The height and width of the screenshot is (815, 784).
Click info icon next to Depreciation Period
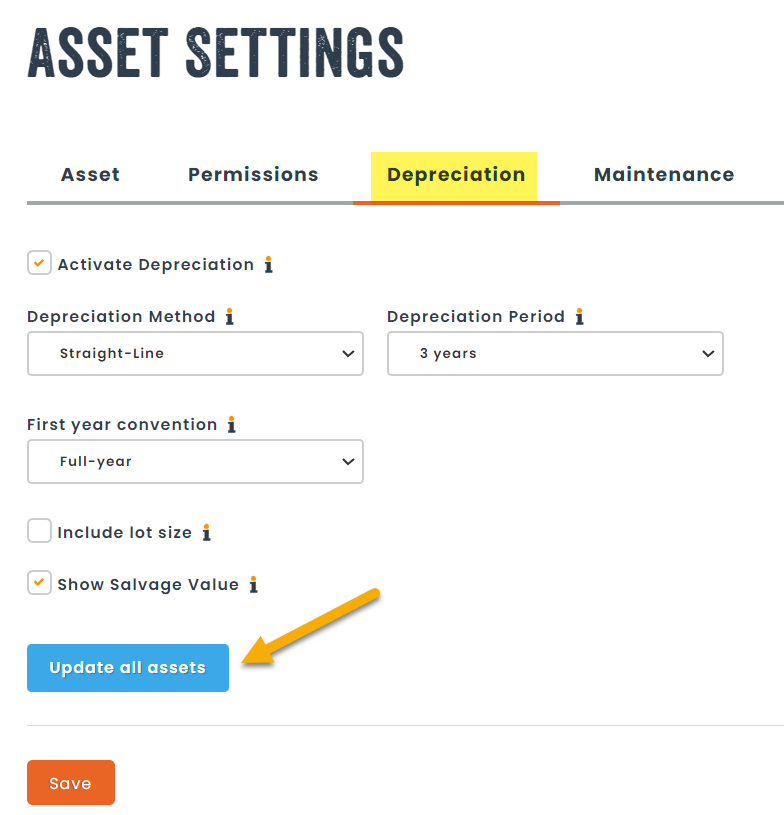[579, 317]
